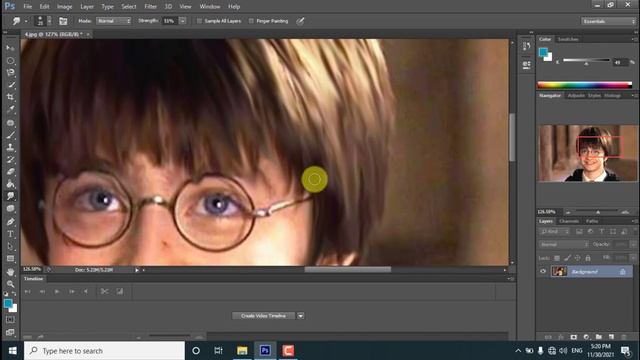Click the color spectrum ramp
This screenshot has height=360, width=640.
[585, 85]
